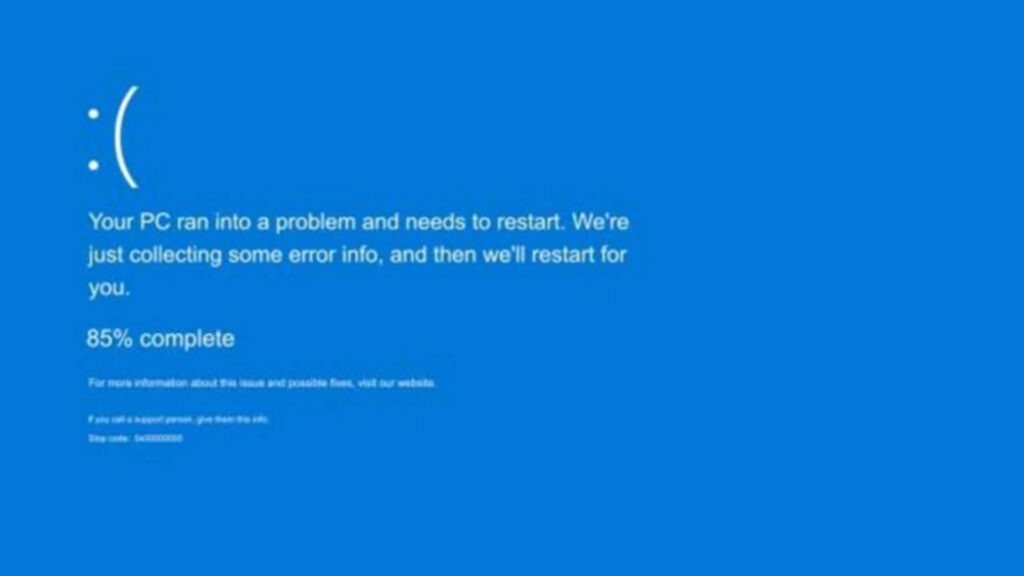Click the word 'you.' ending the message
The height and width of the screenshot is (576, 1024).
(x=110, y=288)
